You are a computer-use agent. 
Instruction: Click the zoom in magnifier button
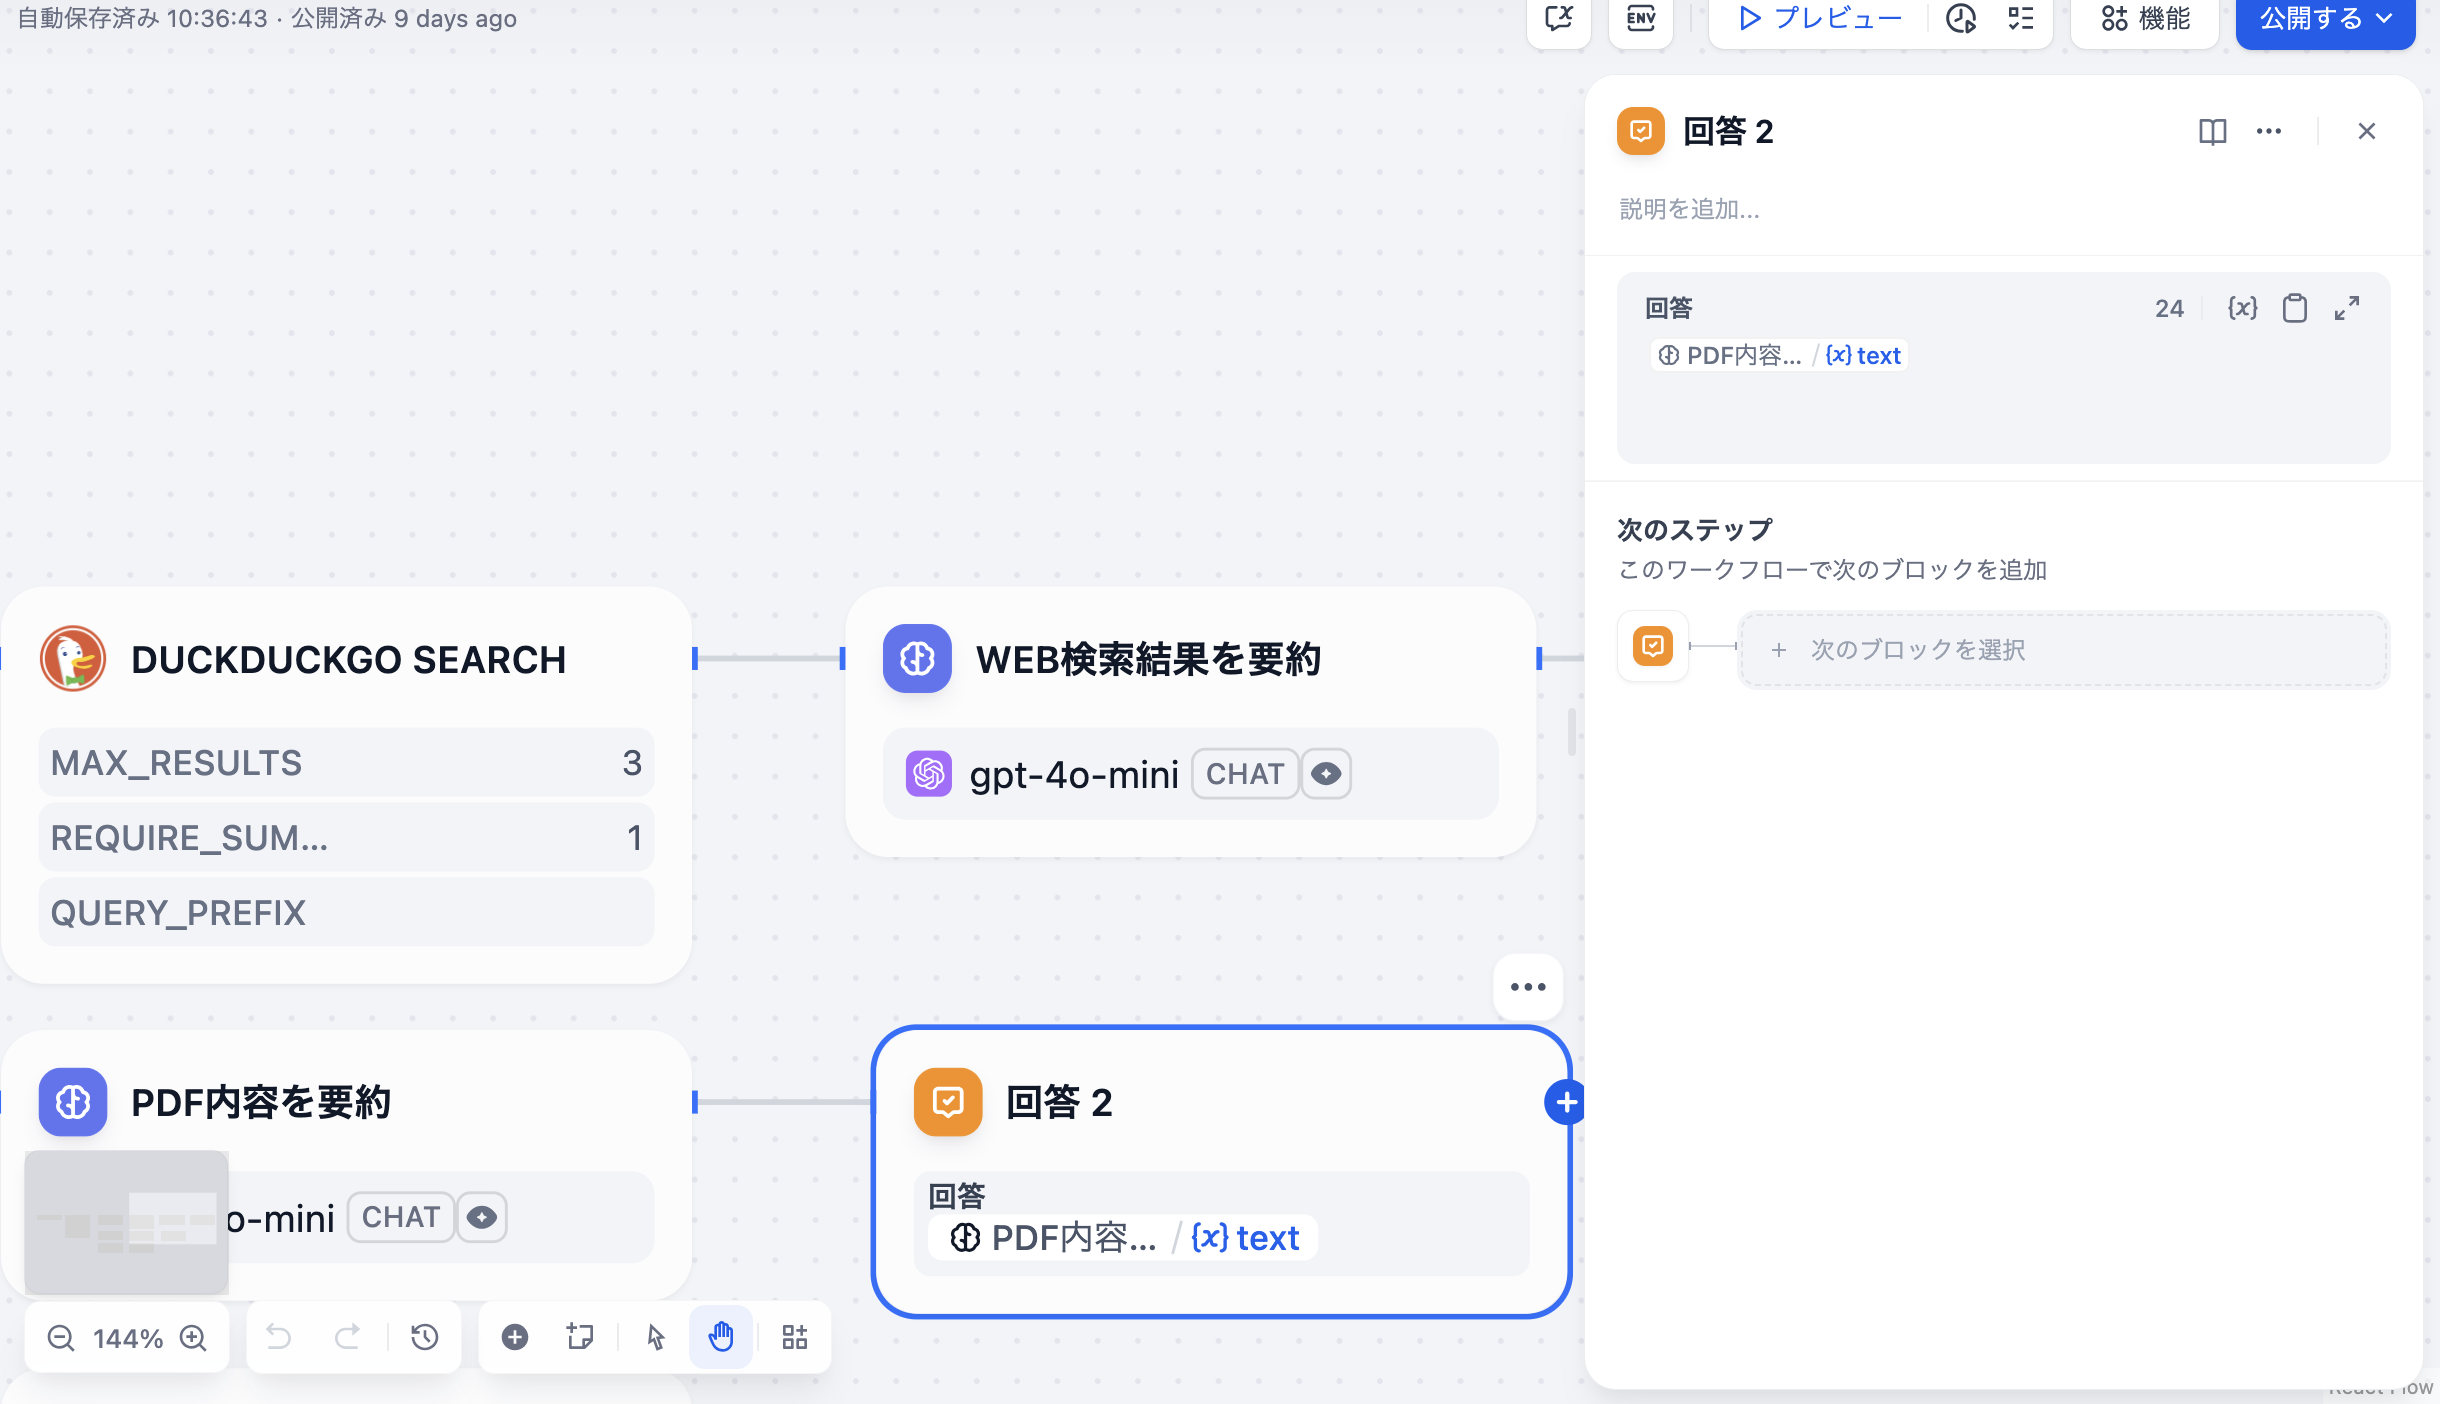[x=194, y=1337]
